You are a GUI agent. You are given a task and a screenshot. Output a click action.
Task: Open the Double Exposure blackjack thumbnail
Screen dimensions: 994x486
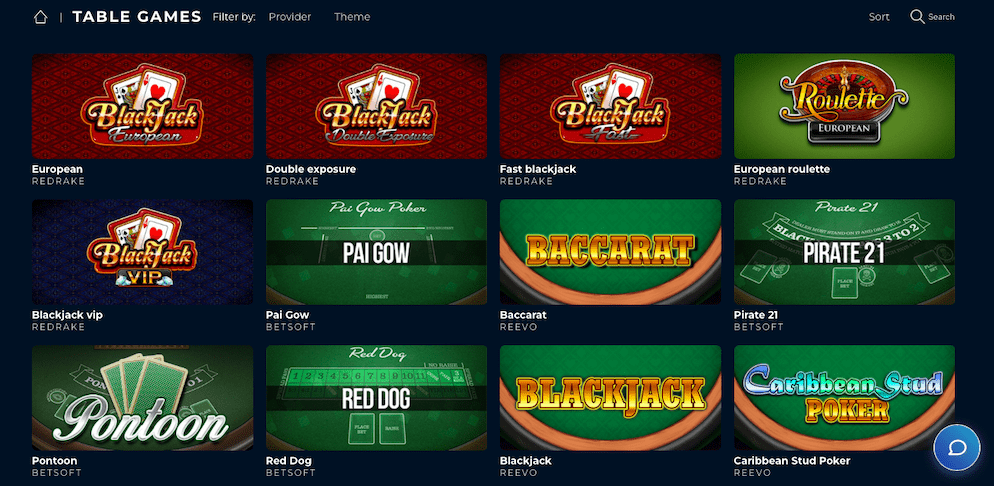point(377,106)
